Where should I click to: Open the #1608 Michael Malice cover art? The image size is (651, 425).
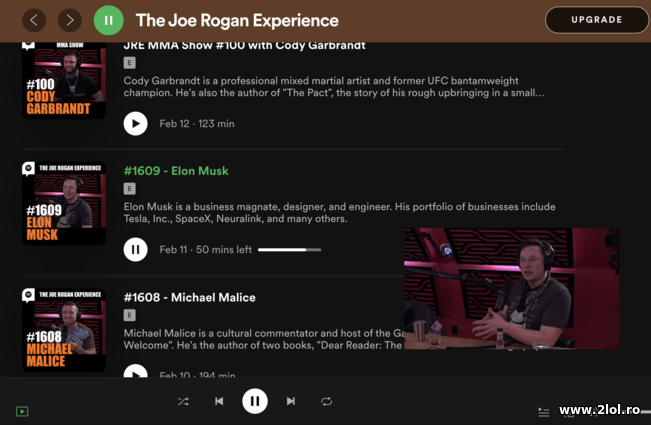coord(64,330)
